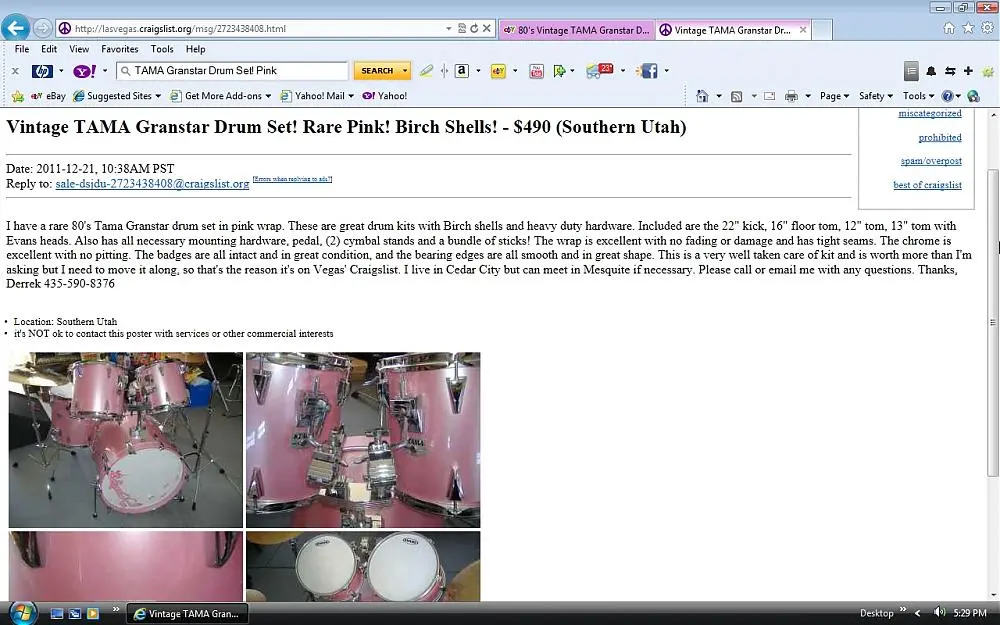This screenshot has height=625, width=1000.
Task: Open the full pink drum kit photo
Action: pos(126,440)
